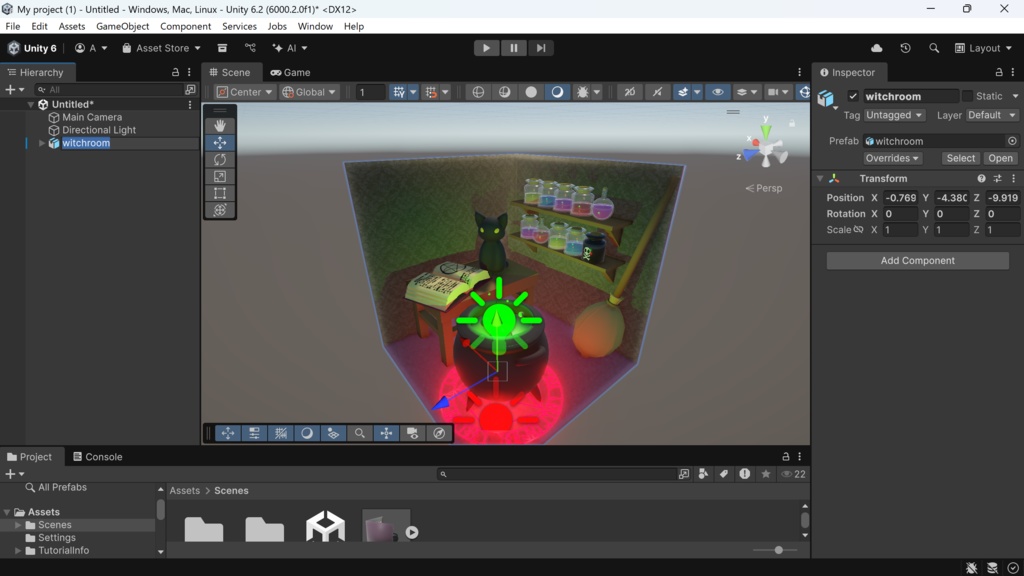
Task: Open the prefab Overrides dropdown
Action: point(891,158)
